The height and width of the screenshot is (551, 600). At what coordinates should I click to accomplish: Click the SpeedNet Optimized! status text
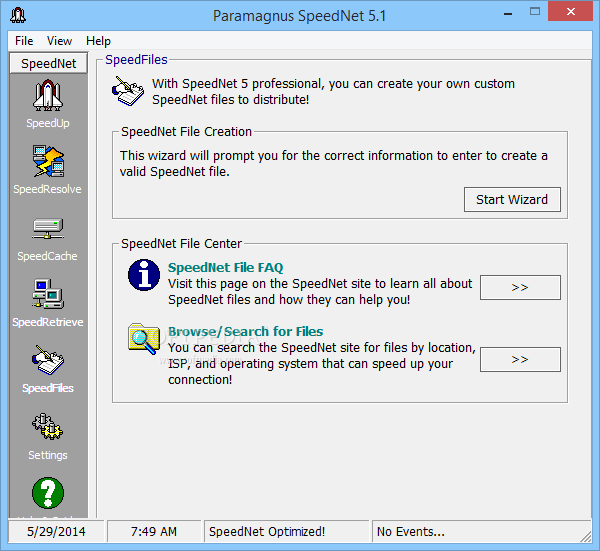(267, 531)
